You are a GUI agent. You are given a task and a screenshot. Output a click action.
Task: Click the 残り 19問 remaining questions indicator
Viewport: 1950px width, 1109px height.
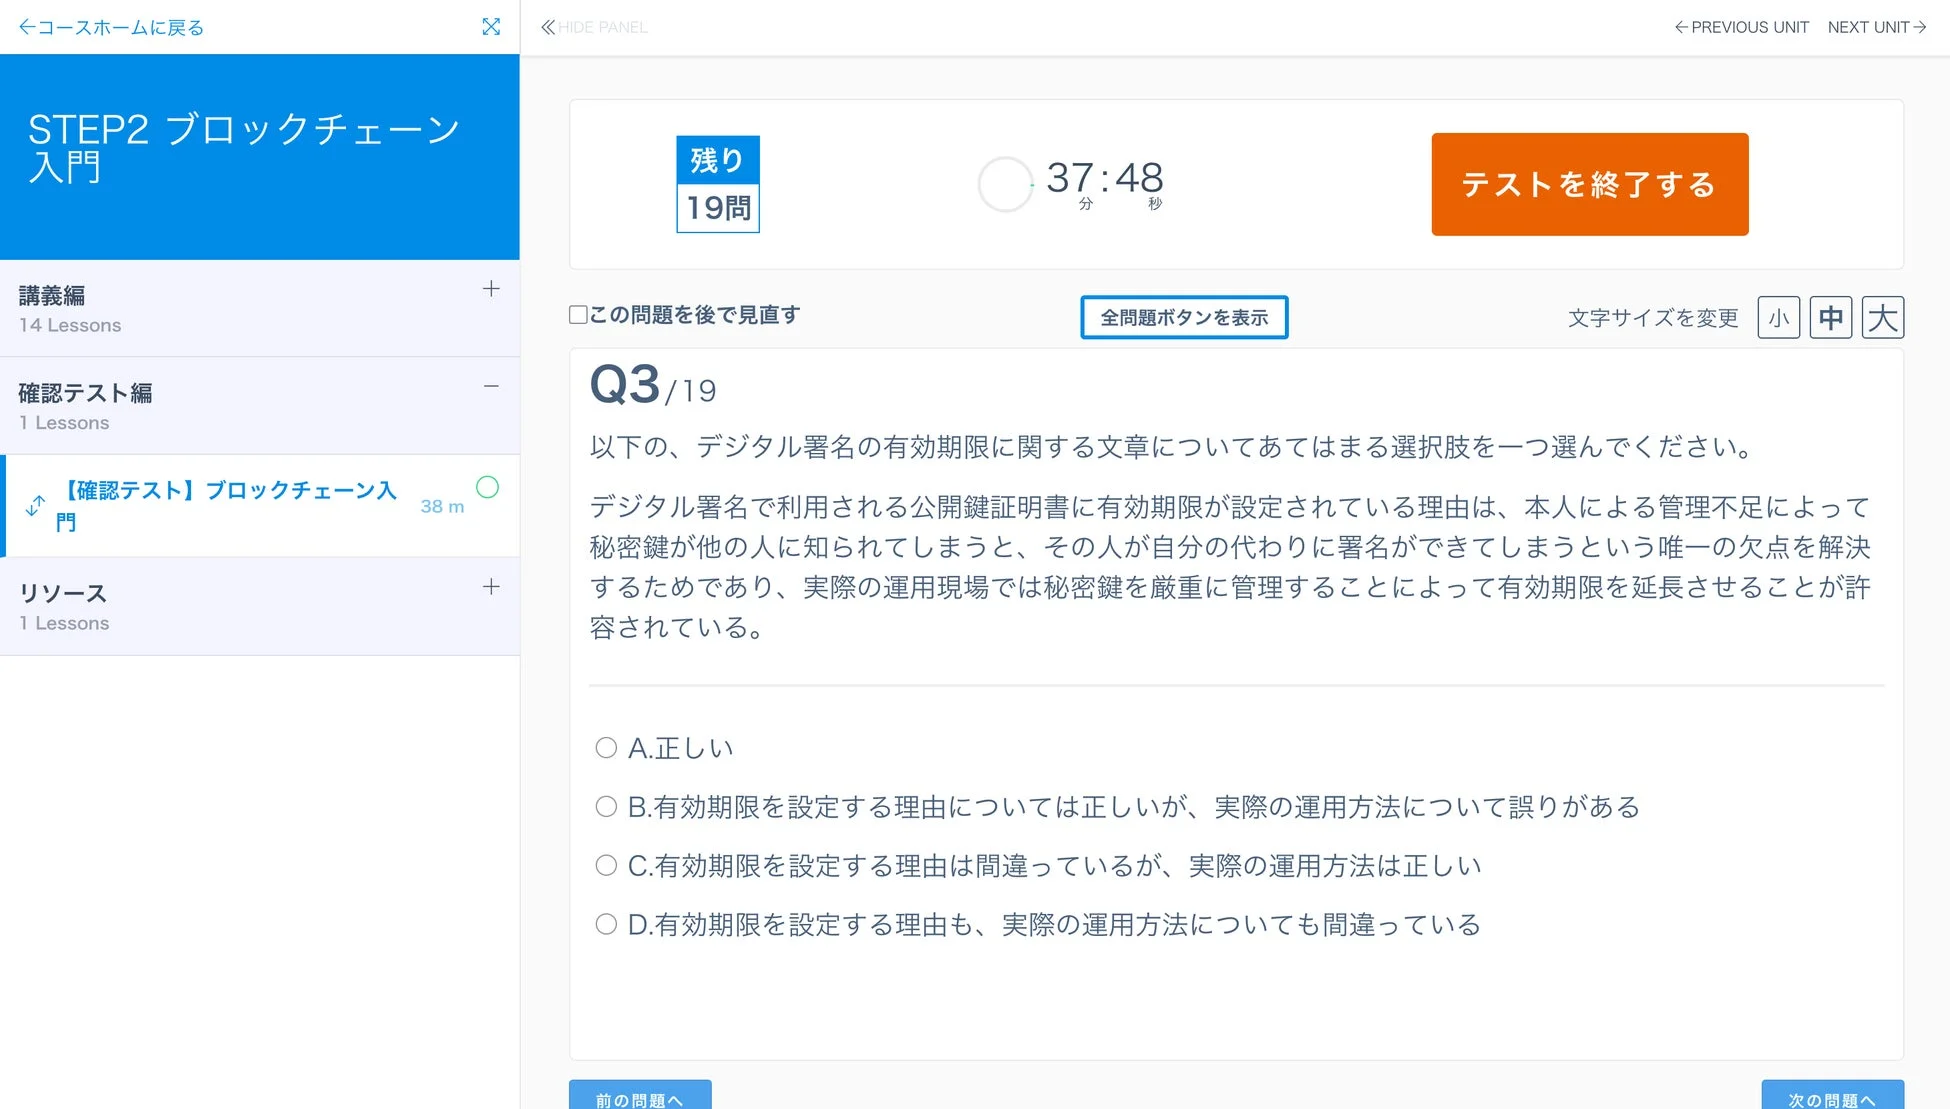click(x=717, y=184)
